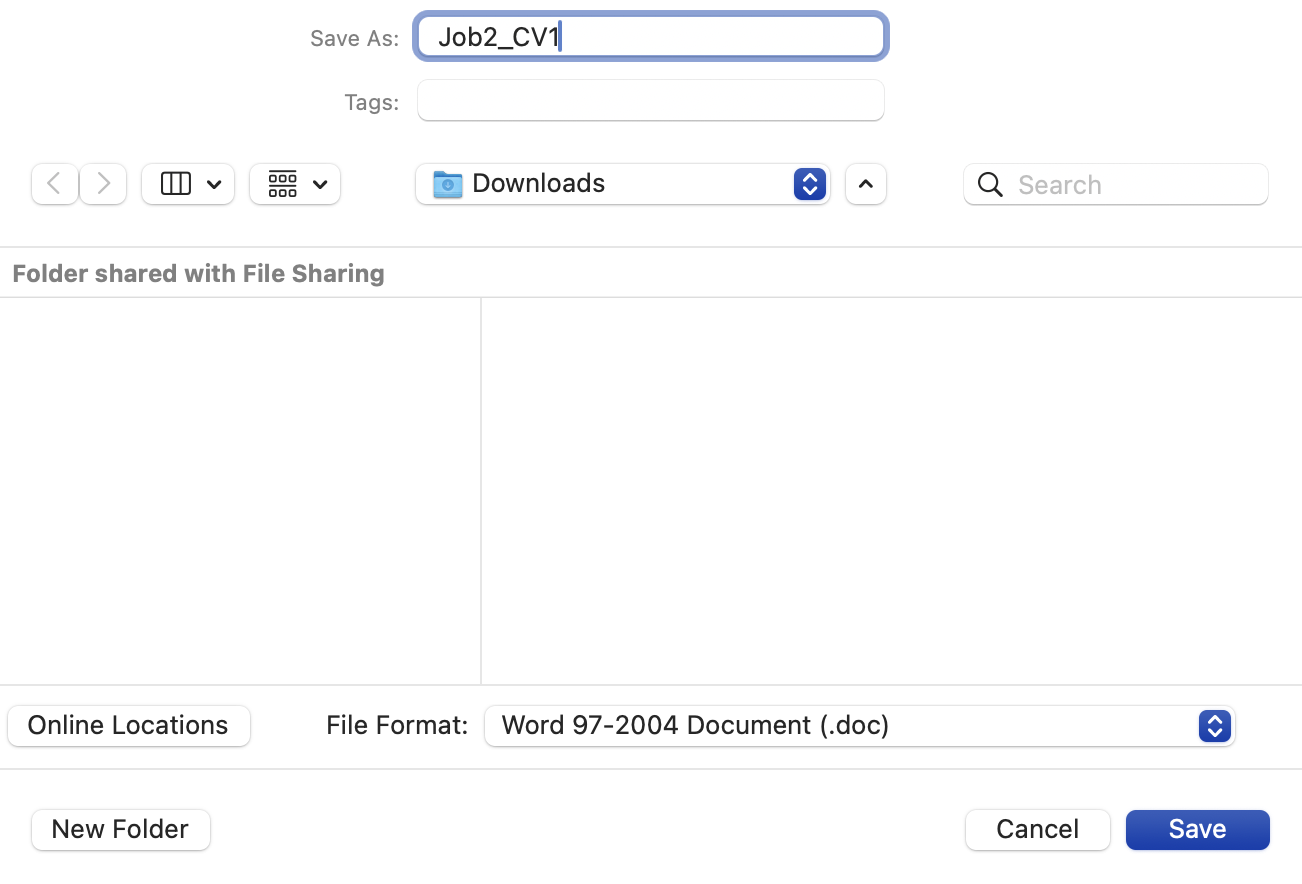The width and height of the screenshot is (1302, 884).
Task: Click the forward navigation arrow
Action: point(103,184)
